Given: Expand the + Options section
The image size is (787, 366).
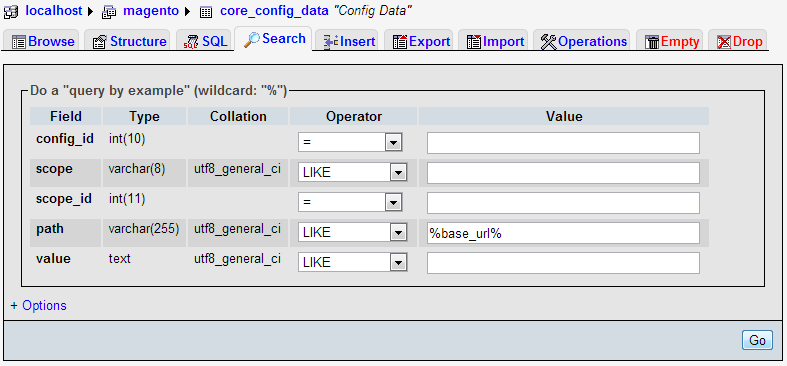Looking at the screenshot, I should (x=39, y=305).
